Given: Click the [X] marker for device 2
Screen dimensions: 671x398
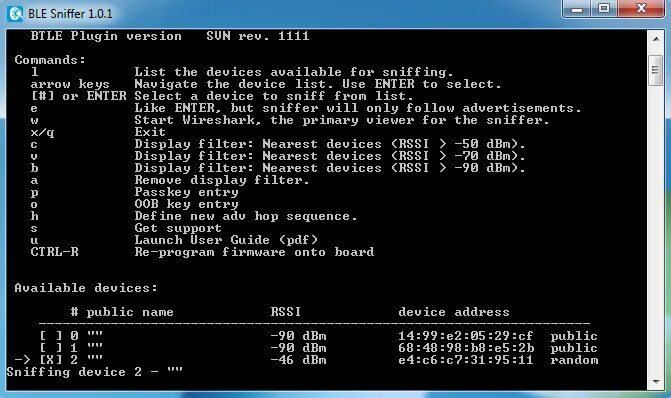Looking at the screenshot, I should [x=51, y=360].
